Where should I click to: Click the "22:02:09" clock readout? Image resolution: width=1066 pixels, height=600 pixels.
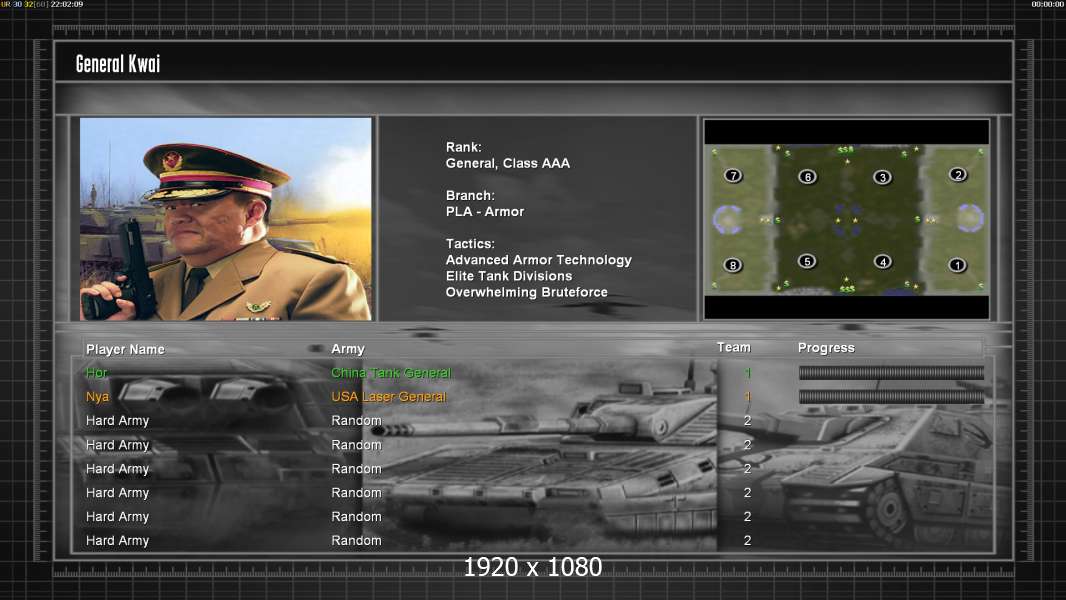(x=67, y=4)
